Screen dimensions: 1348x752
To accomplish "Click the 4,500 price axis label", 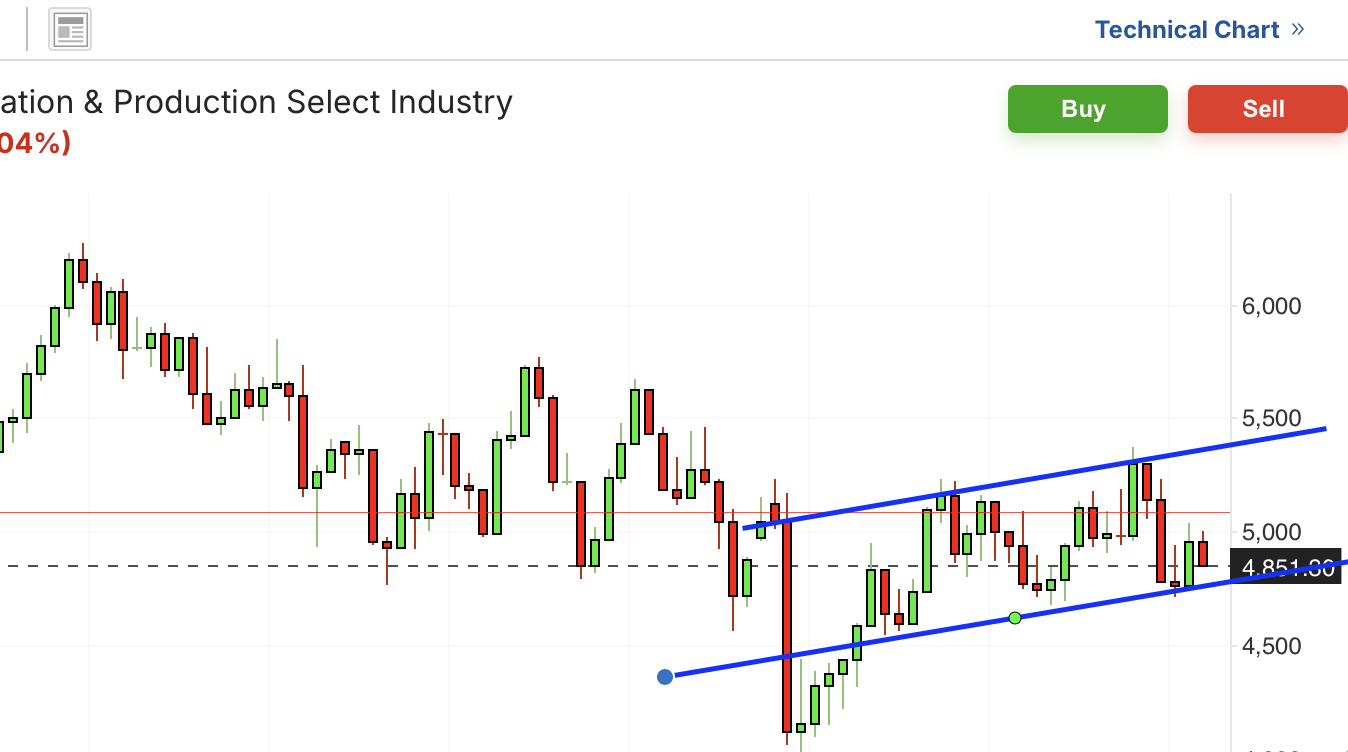I will click(1271, 646).
